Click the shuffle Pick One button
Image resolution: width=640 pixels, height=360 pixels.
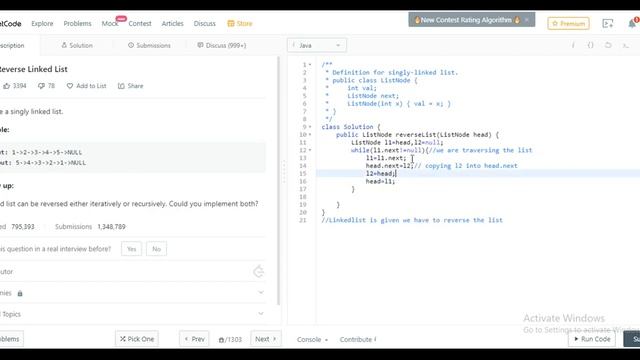[137, 339]
